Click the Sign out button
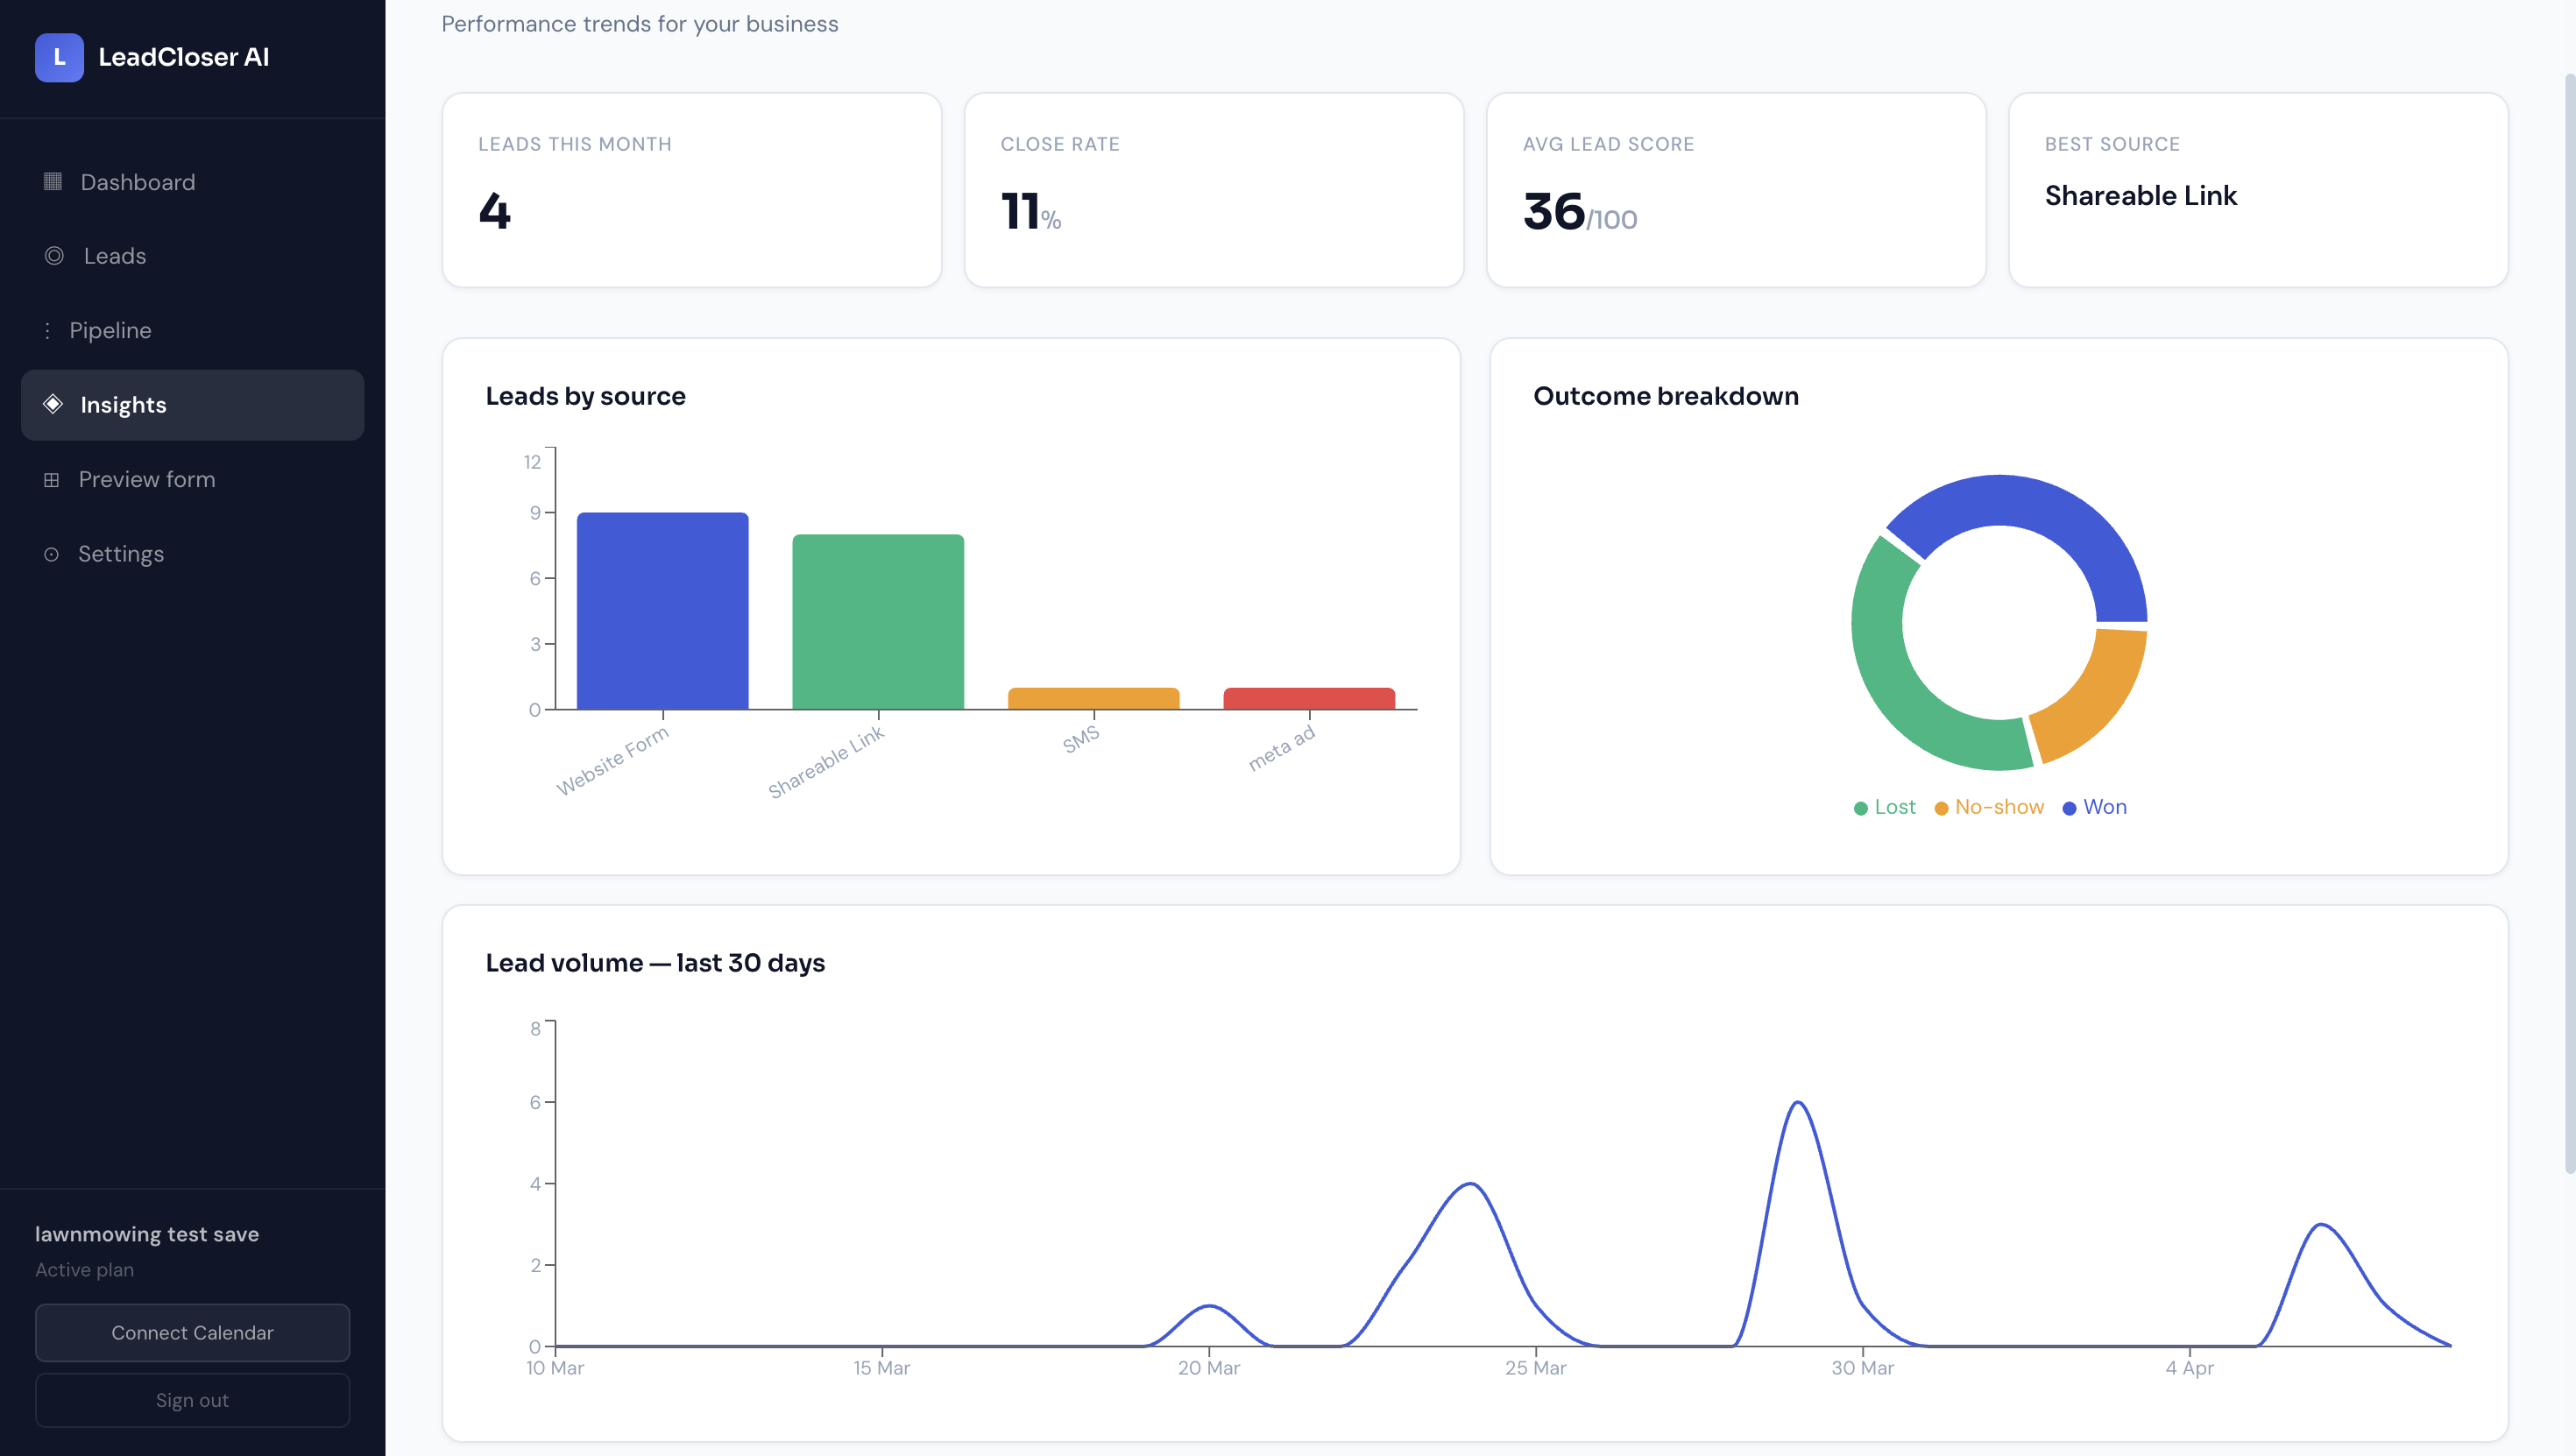The image size is (2576, 1456). click(192, 1400)
